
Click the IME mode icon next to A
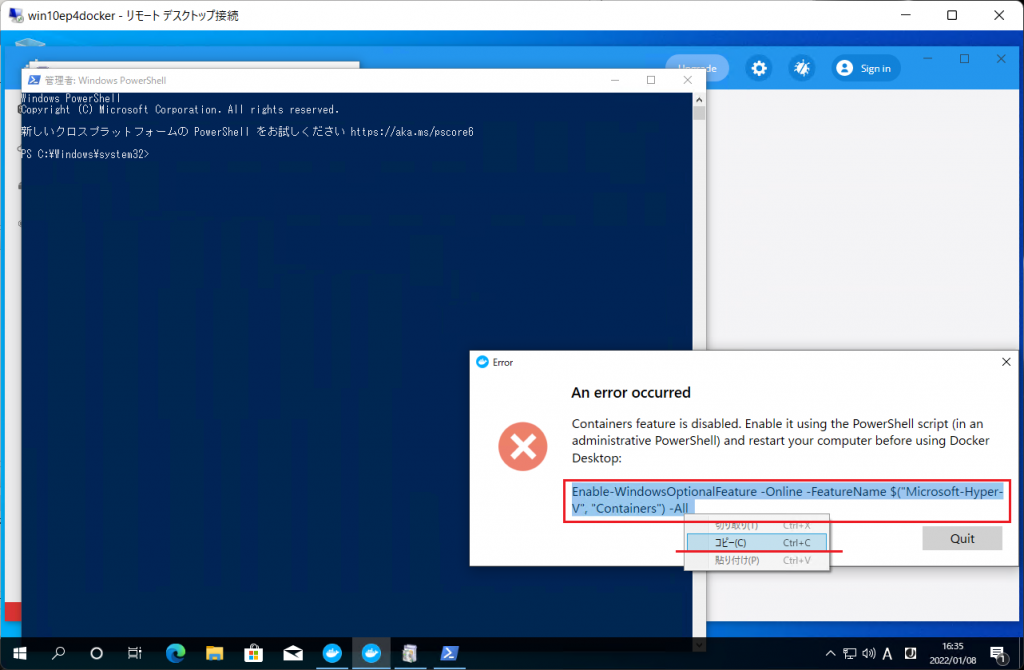[910, 653]
